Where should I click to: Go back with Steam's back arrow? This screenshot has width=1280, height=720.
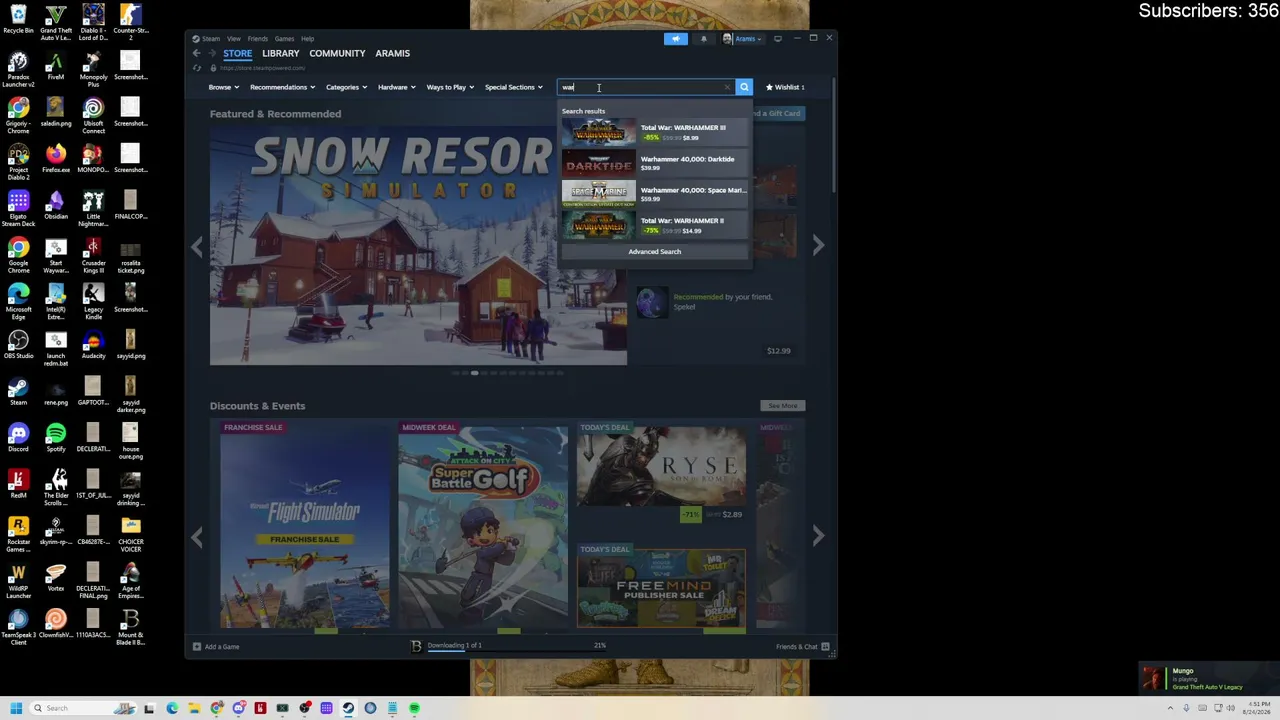(197, 53)
